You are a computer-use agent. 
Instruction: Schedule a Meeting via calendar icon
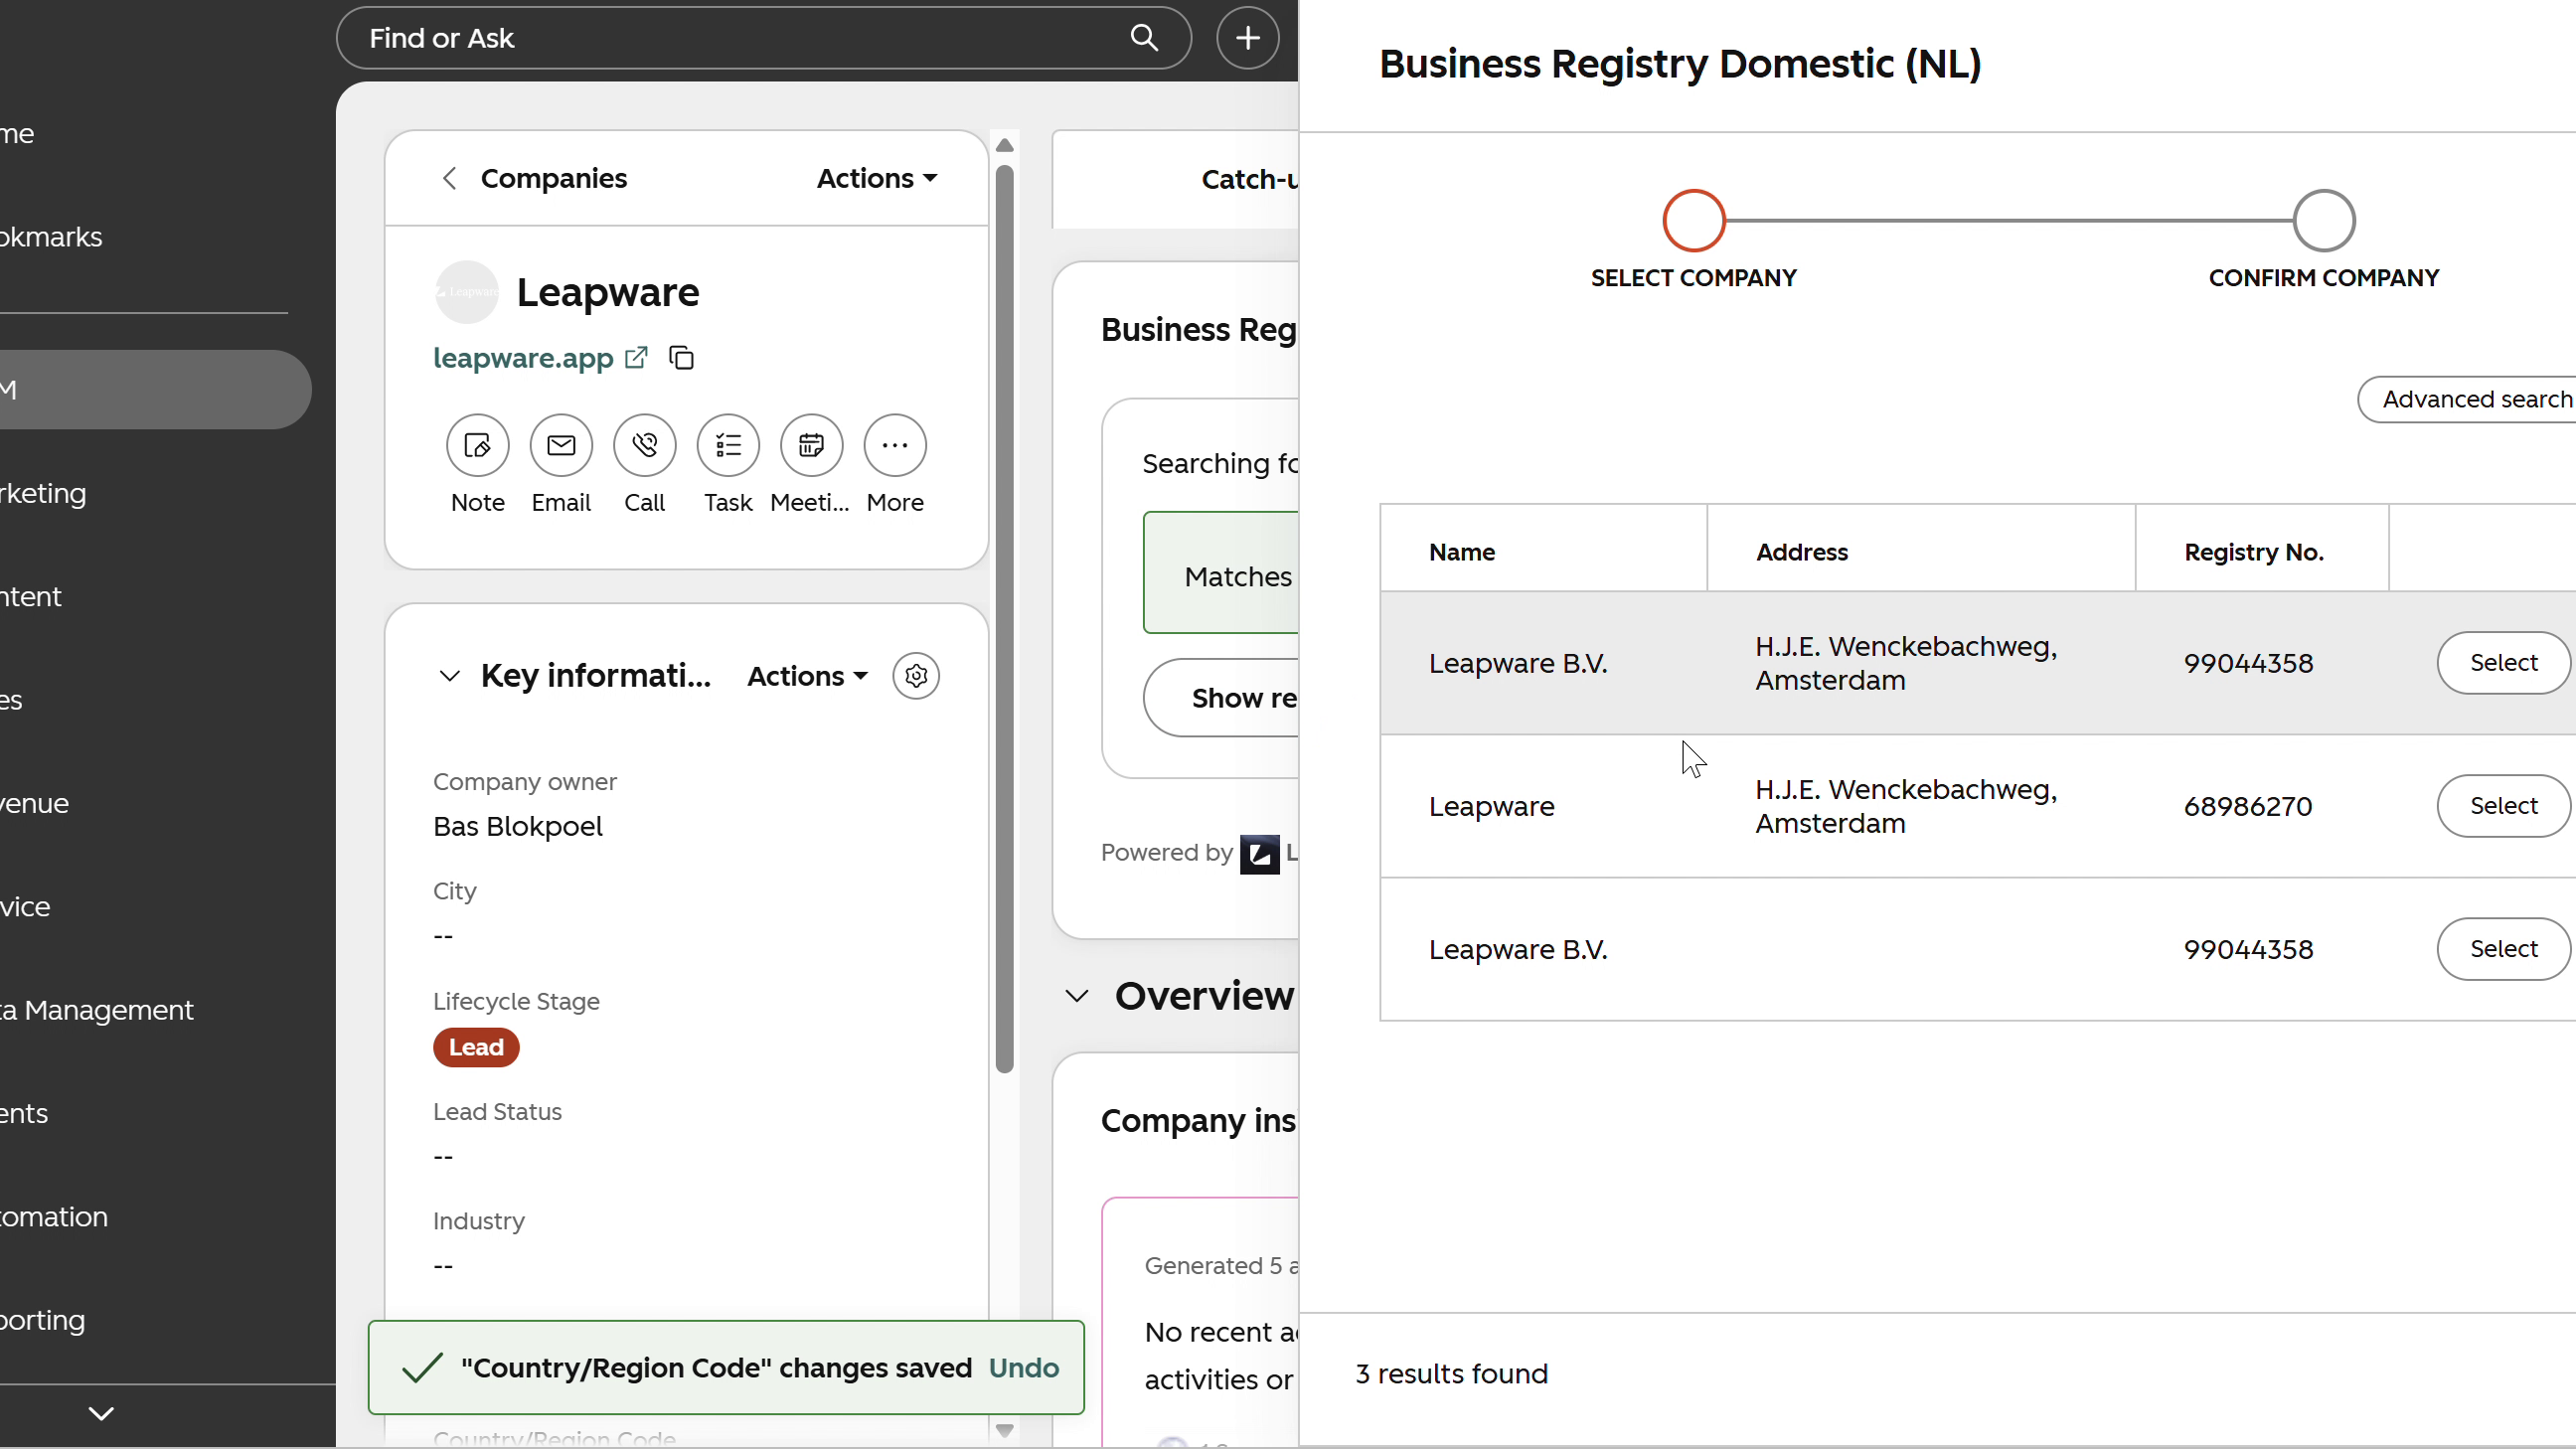(811, 445)
